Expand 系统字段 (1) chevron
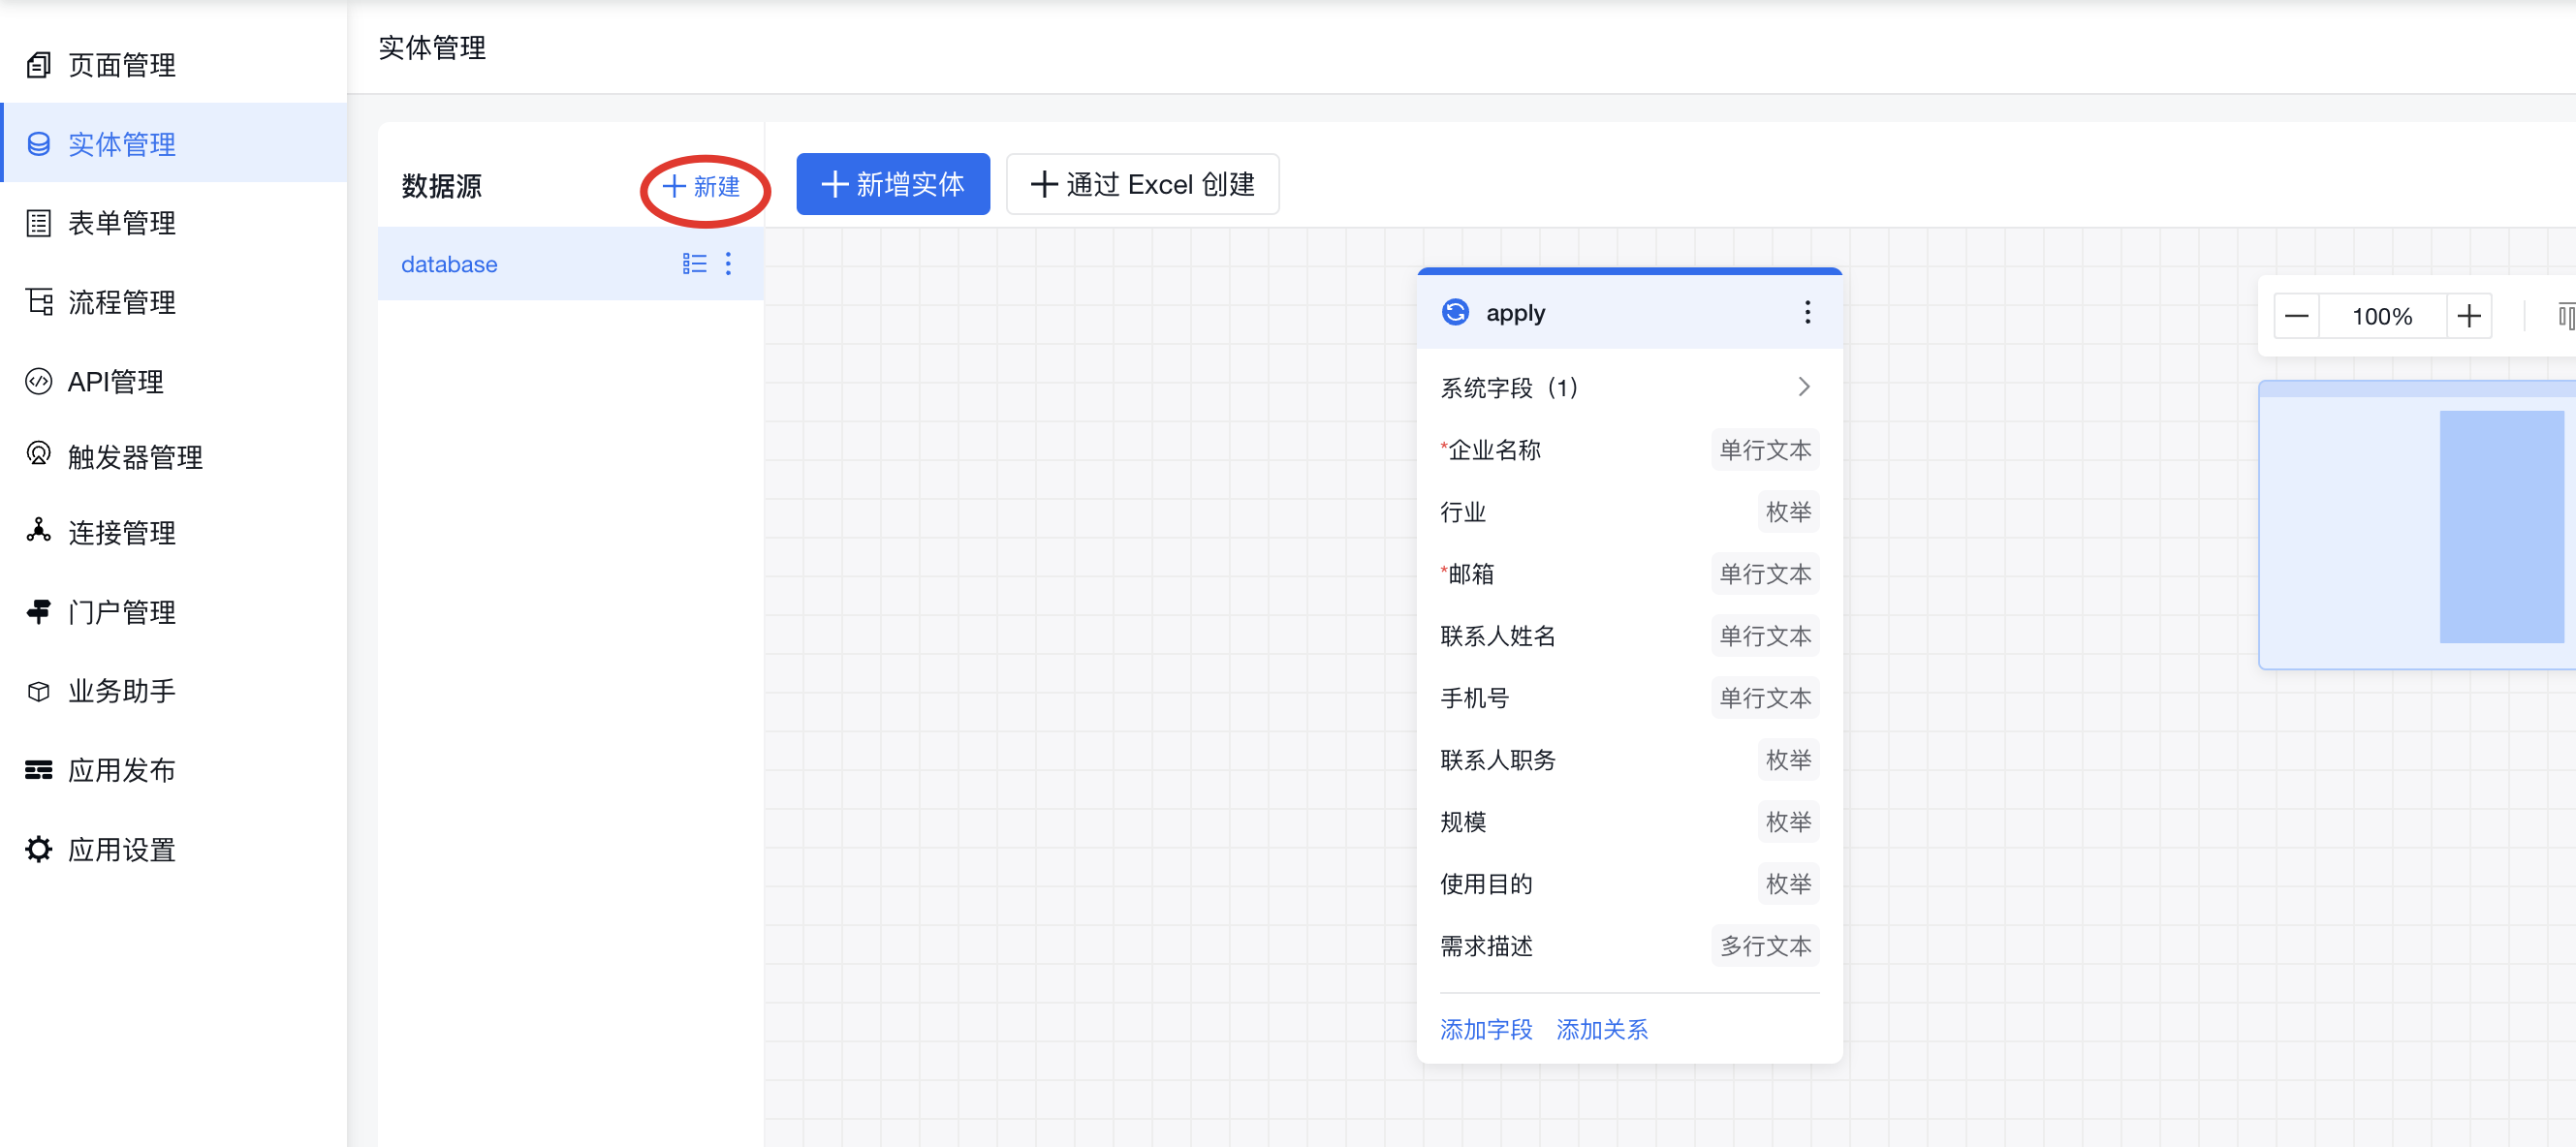Screen dimensions: 2576x1147 [x=1803, y=387]
